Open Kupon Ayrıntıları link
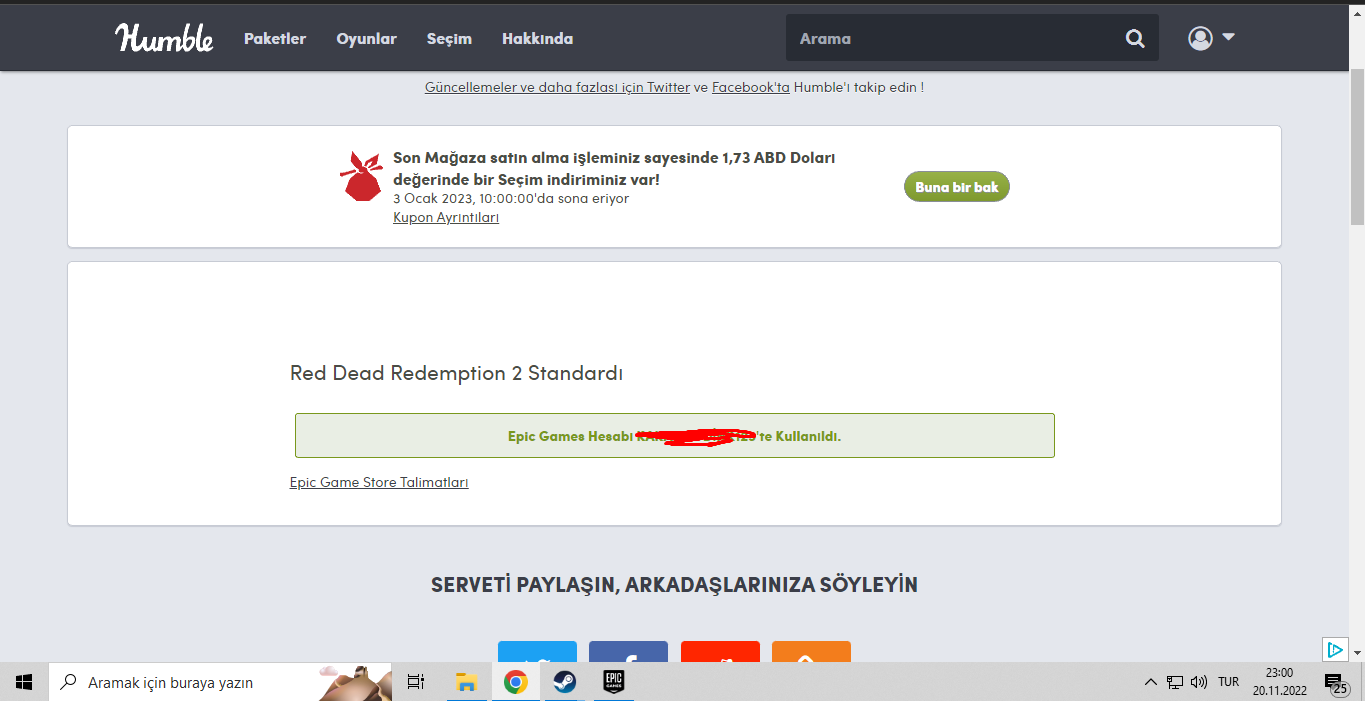Image resolution: width=1365 pixels, height=701 pixels. [x=446, y=217]
